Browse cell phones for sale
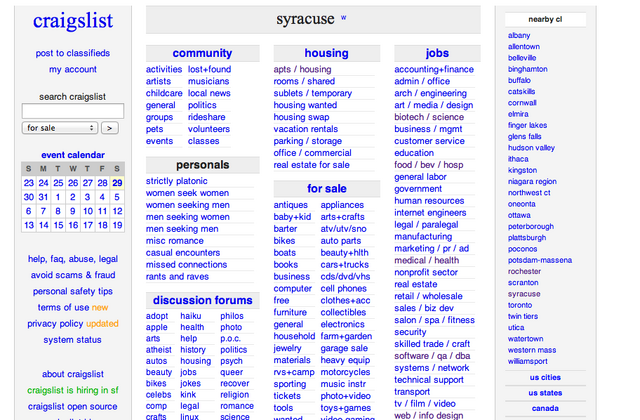Viewport: 640px width, 420px height. 344,289
